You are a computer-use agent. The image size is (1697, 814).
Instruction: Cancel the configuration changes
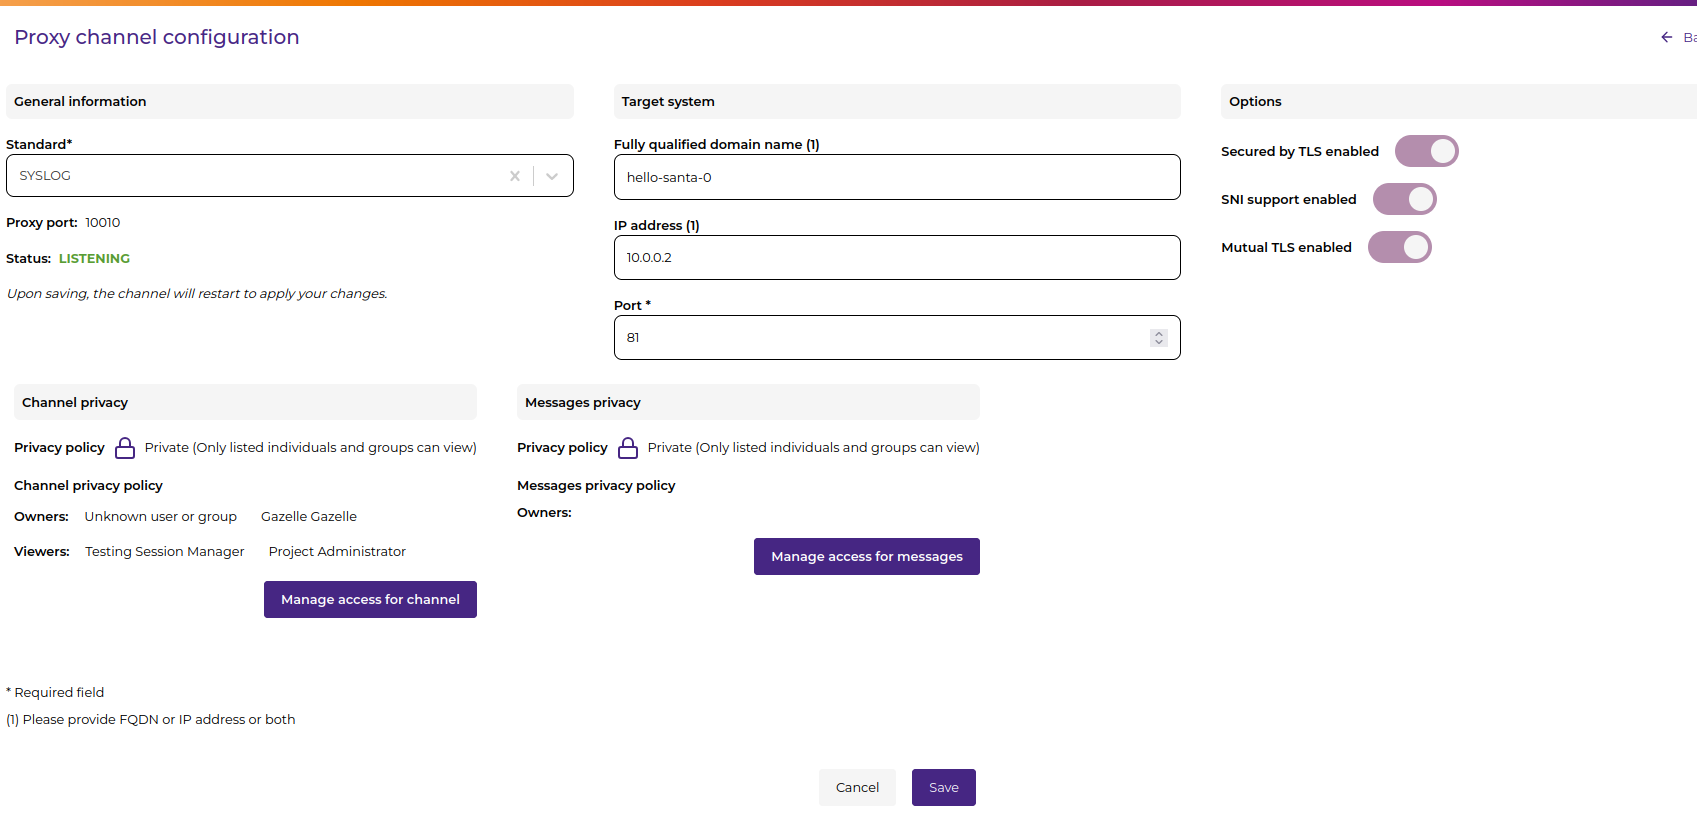[x=857, y=788]
